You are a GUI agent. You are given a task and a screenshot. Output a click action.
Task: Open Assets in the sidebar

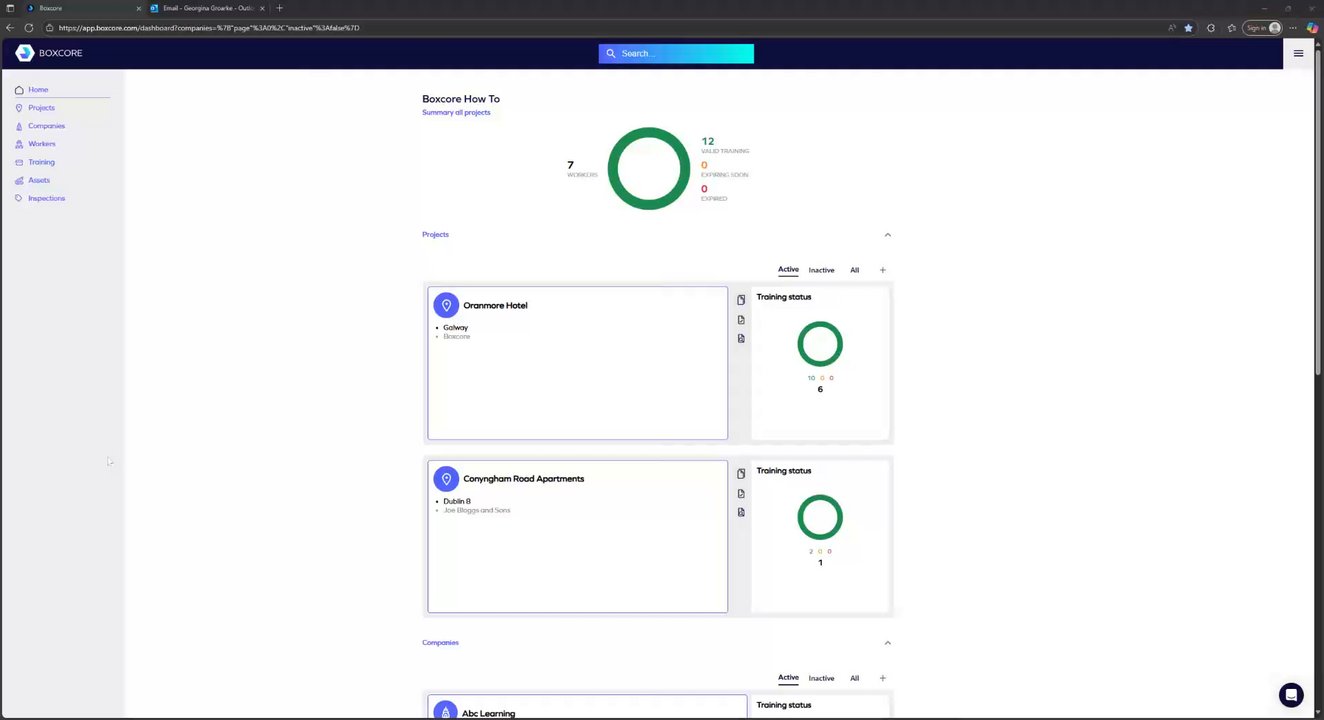[x=38, y=180]
